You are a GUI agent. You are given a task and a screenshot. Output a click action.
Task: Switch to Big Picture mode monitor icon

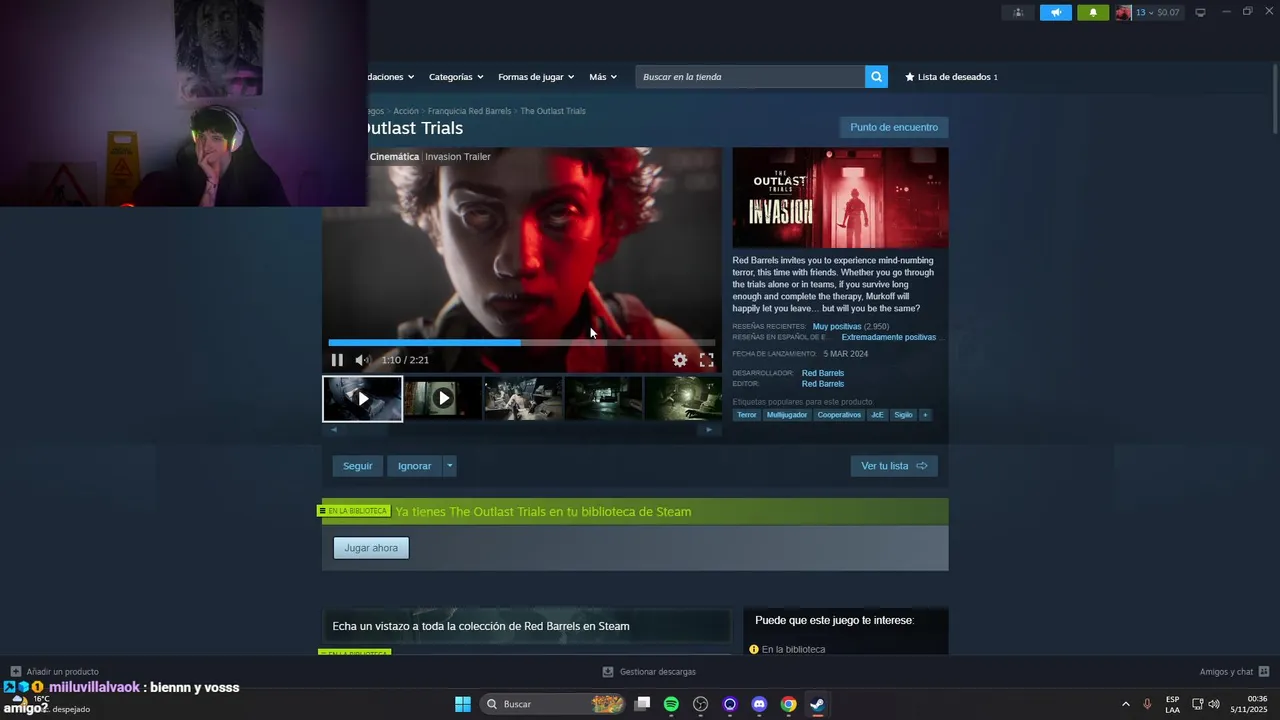click(x=1201, y=13)
